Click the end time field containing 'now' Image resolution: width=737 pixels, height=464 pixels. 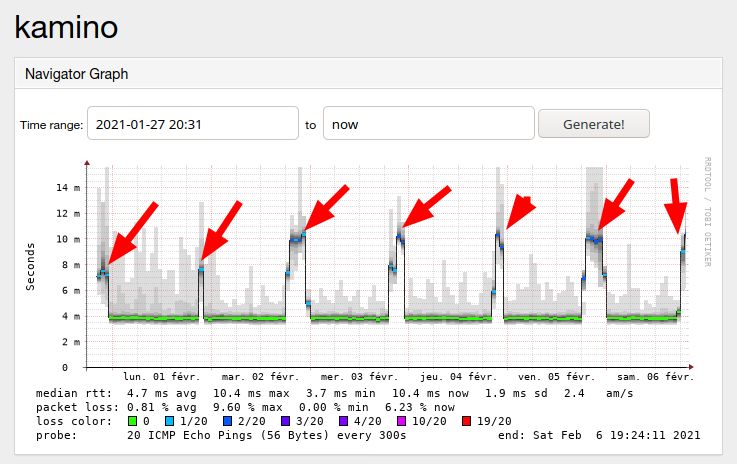coord(427,125)
